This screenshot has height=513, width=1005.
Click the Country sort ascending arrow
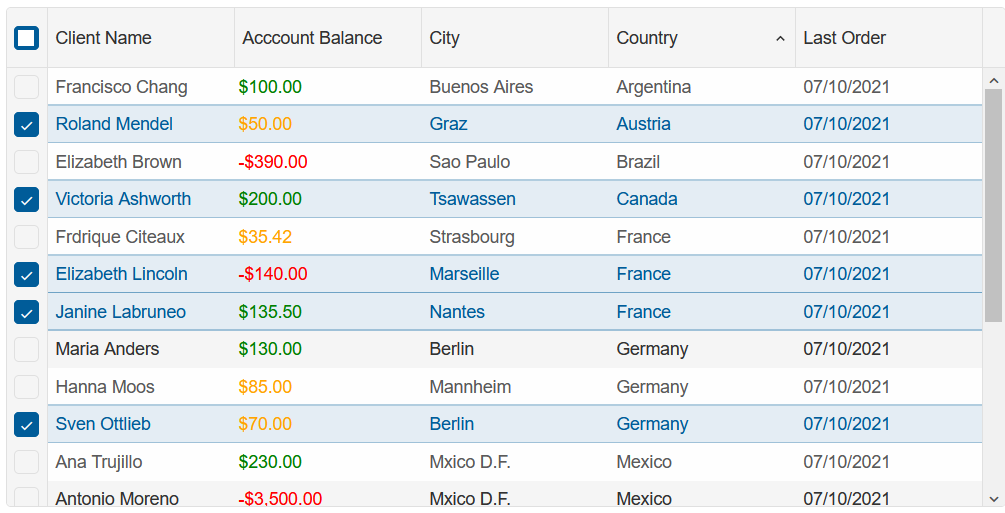[780, 38]
